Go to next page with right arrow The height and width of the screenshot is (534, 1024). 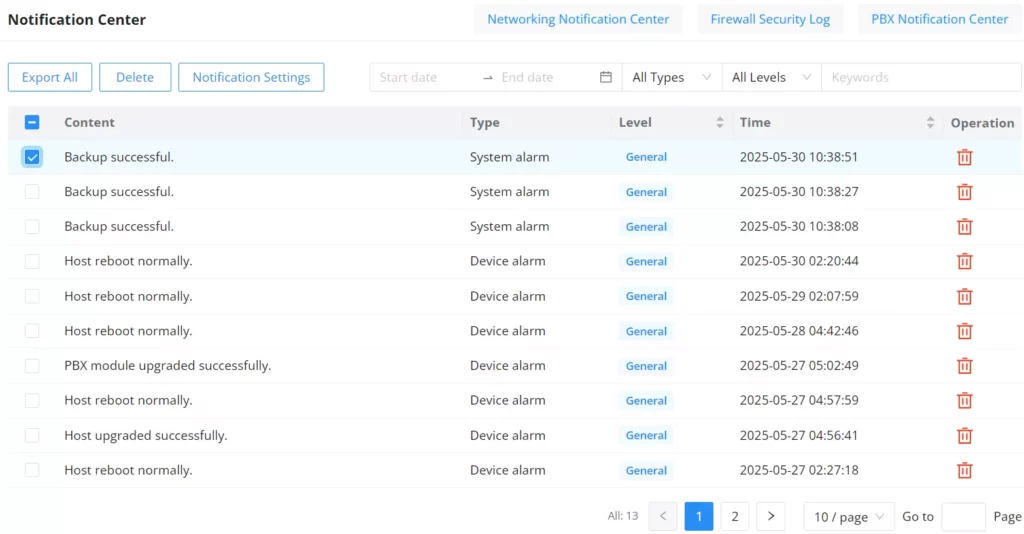point(771,516)
